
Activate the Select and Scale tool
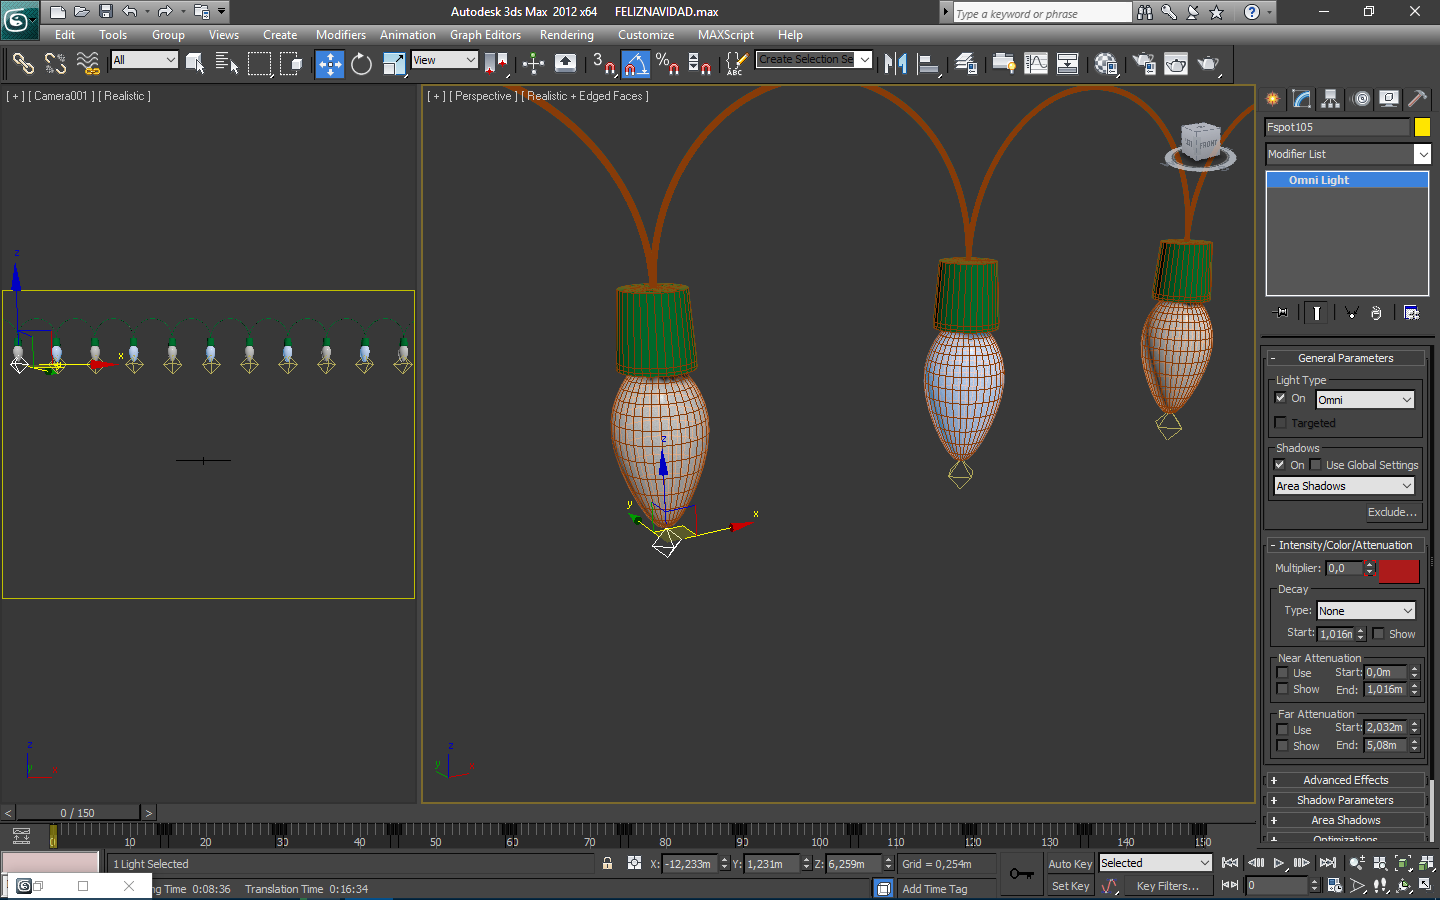coord(394,64)
